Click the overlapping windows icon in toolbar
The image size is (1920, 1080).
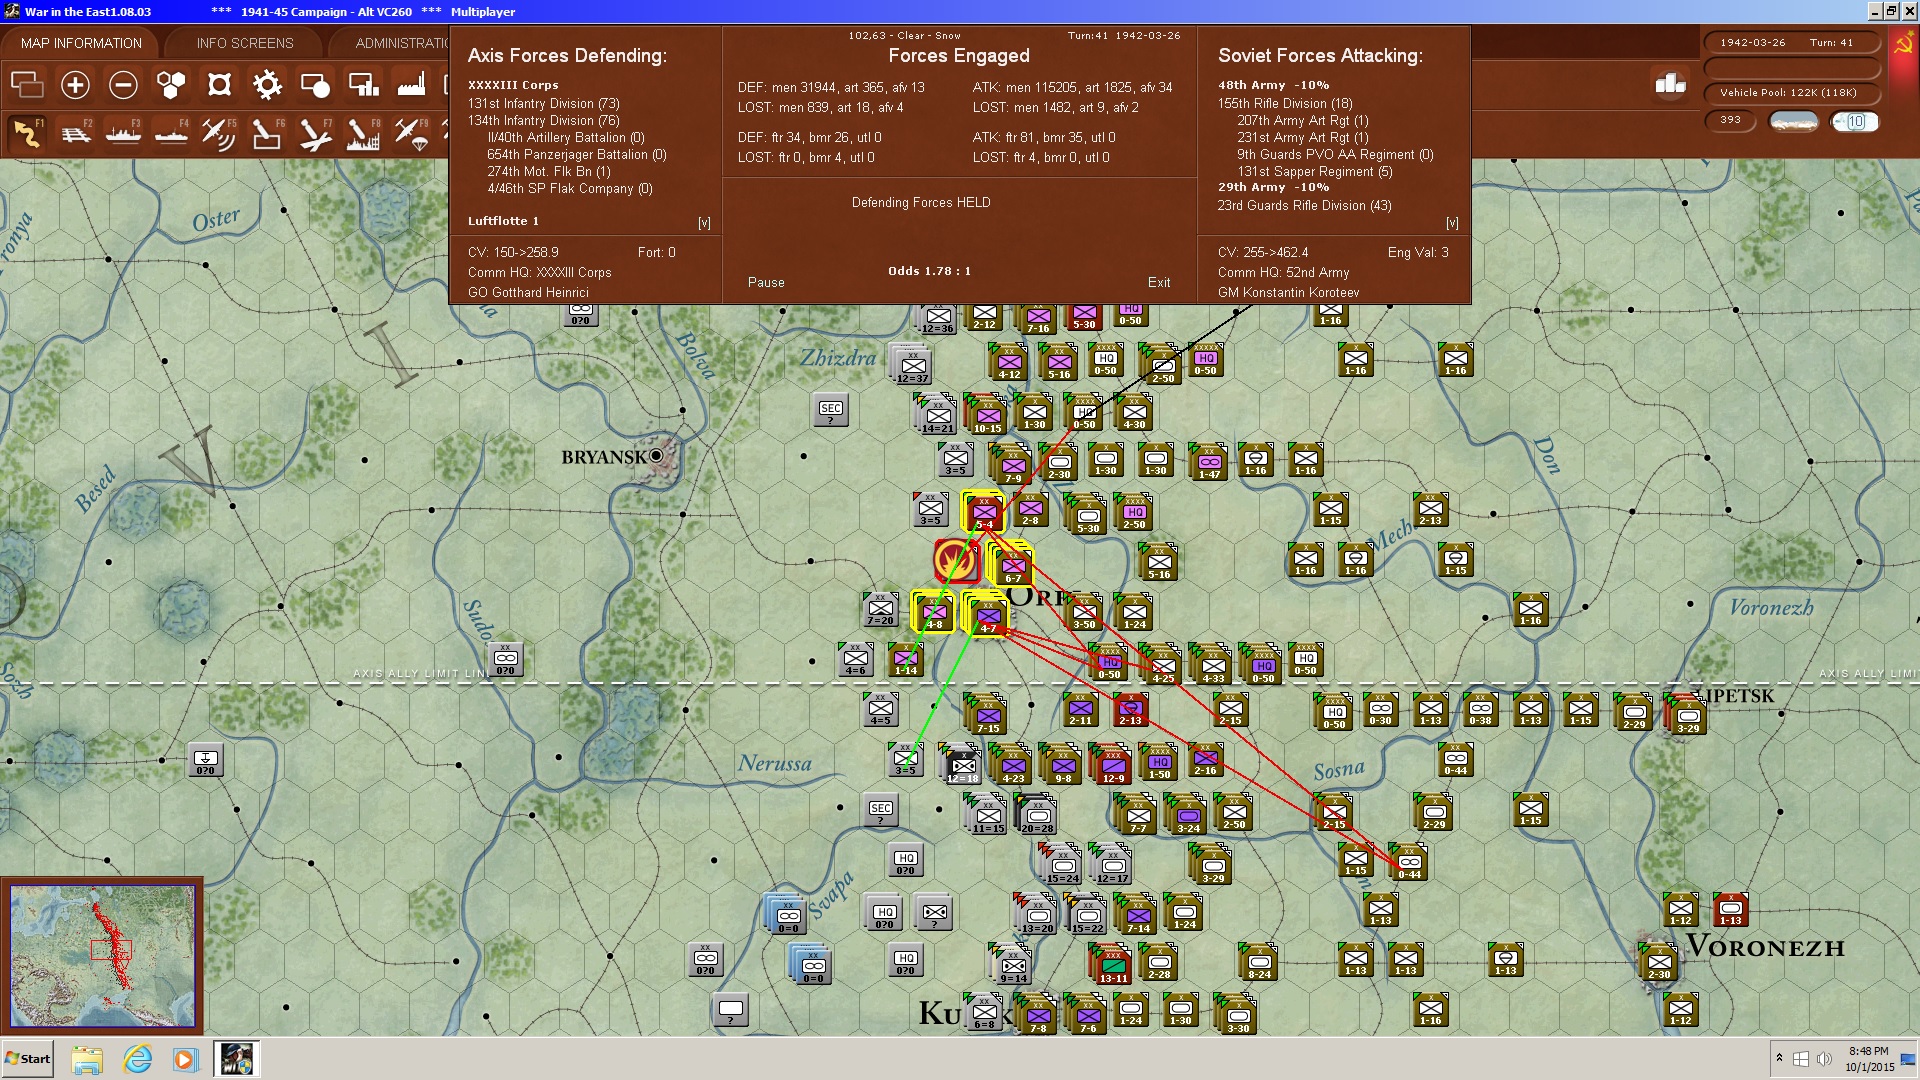tap(27, 85)
